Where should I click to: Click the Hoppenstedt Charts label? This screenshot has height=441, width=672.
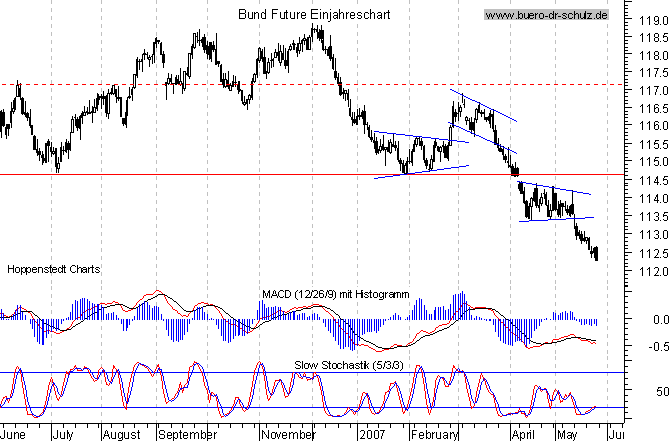pyautogui.click(x=53, y=270)
